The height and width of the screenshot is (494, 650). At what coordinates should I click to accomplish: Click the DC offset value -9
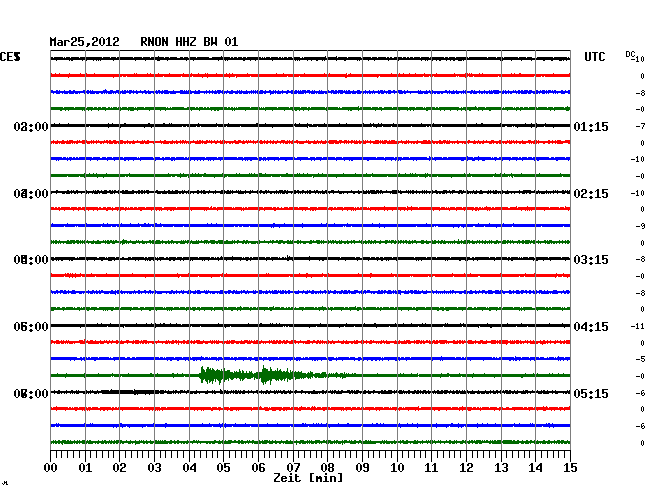(x=640, y=226)
